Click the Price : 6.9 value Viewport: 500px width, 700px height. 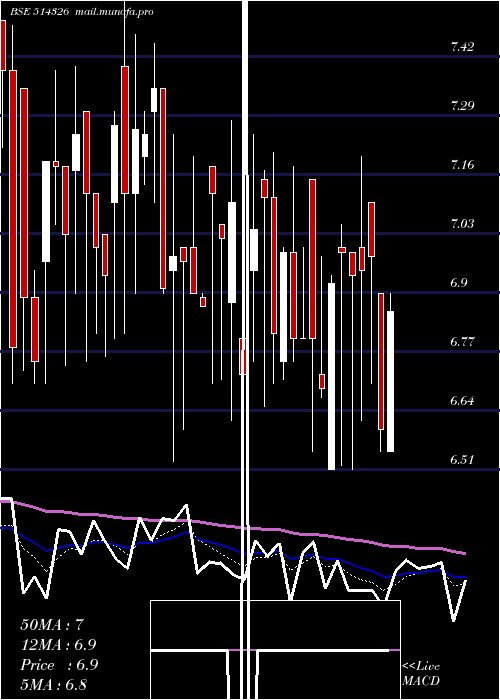tap(59, 665)
